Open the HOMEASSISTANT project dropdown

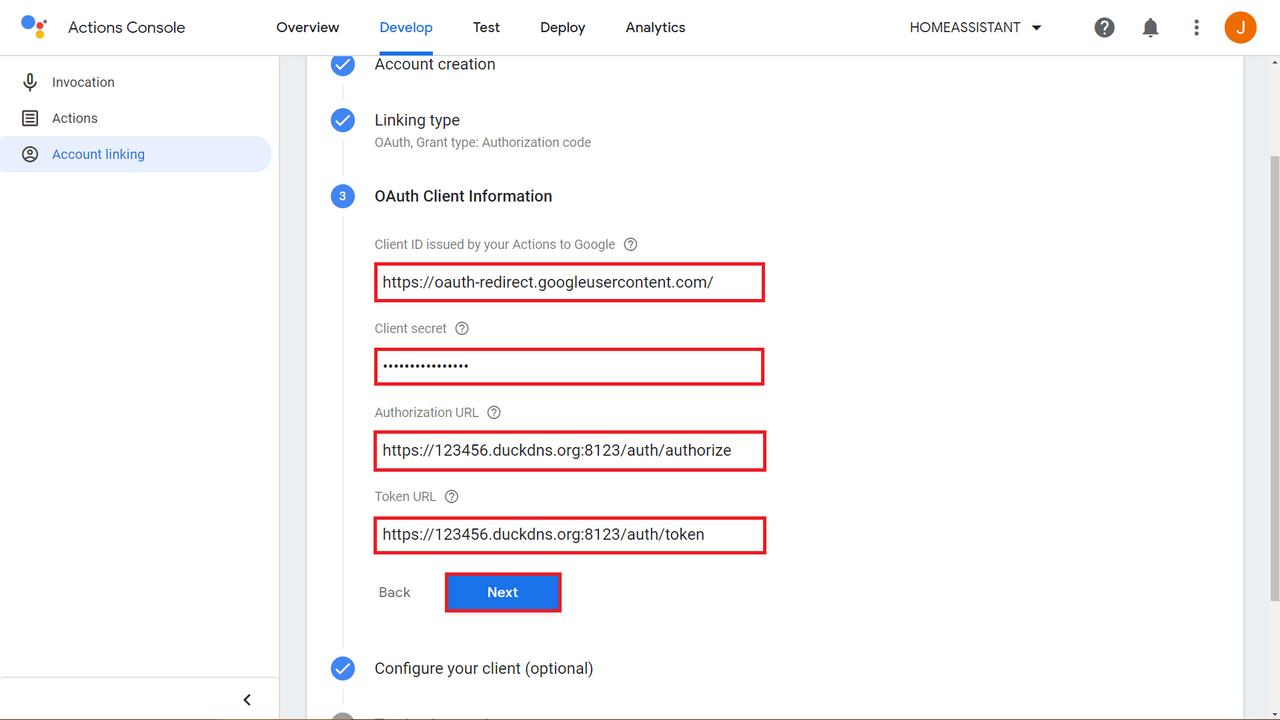976,28
